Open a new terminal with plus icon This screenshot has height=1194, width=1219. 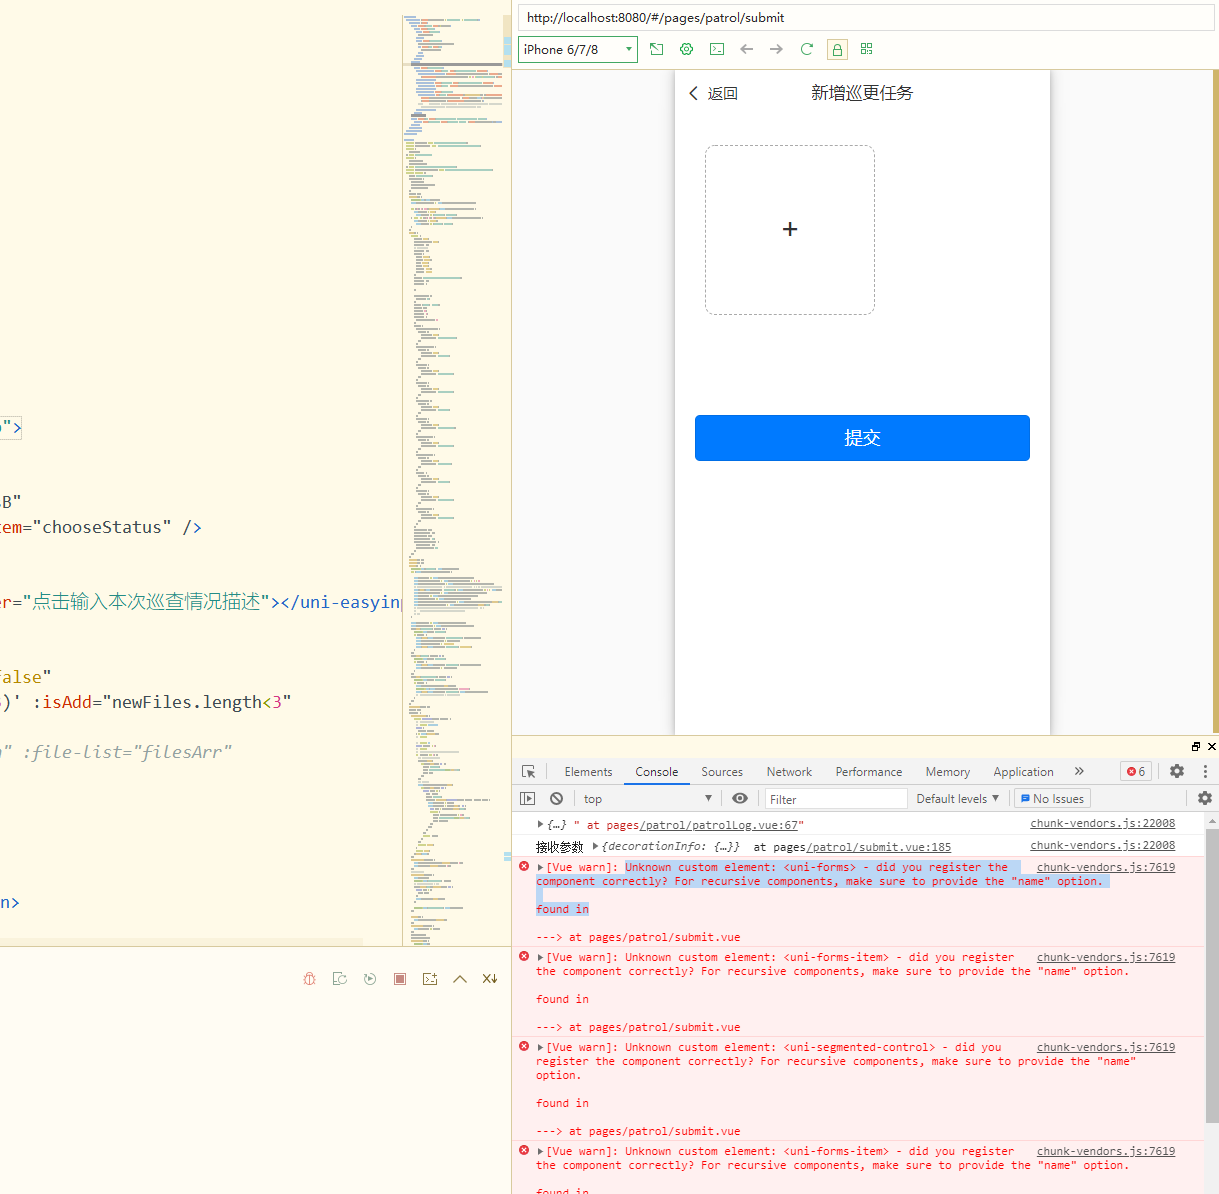coord(430,979)
